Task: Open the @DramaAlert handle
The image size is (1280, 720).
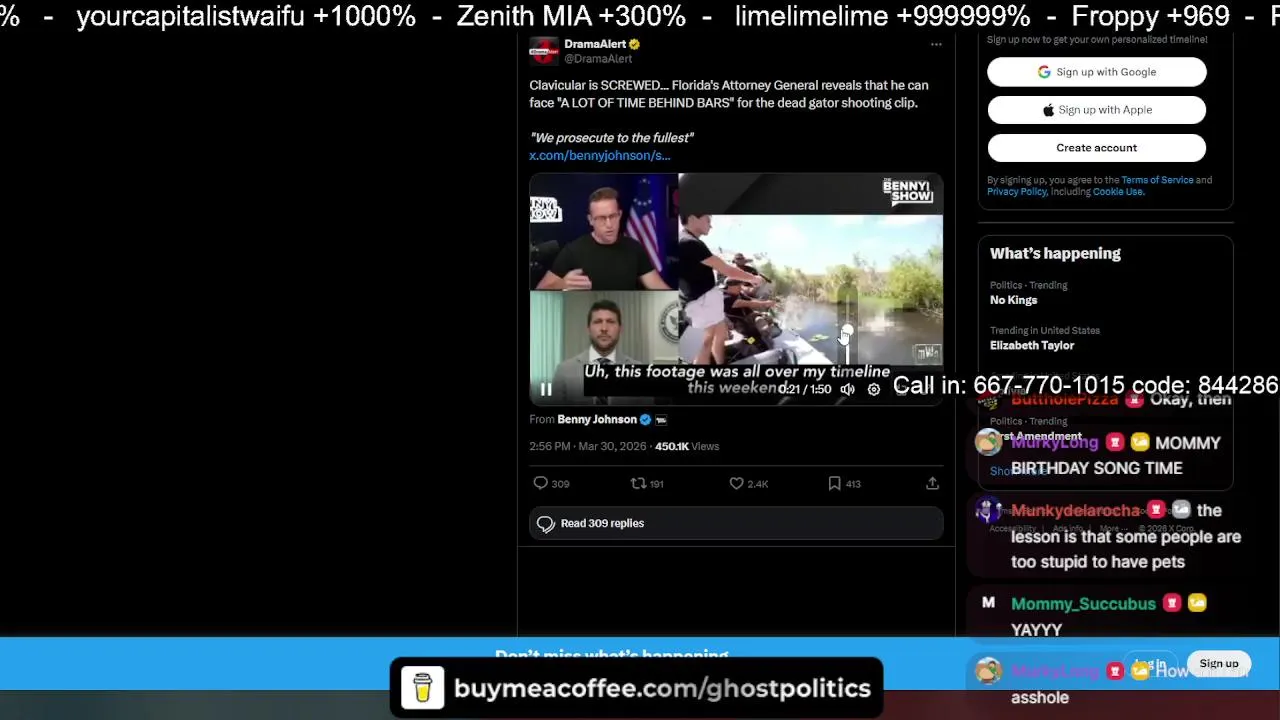Action: [598, 59]
